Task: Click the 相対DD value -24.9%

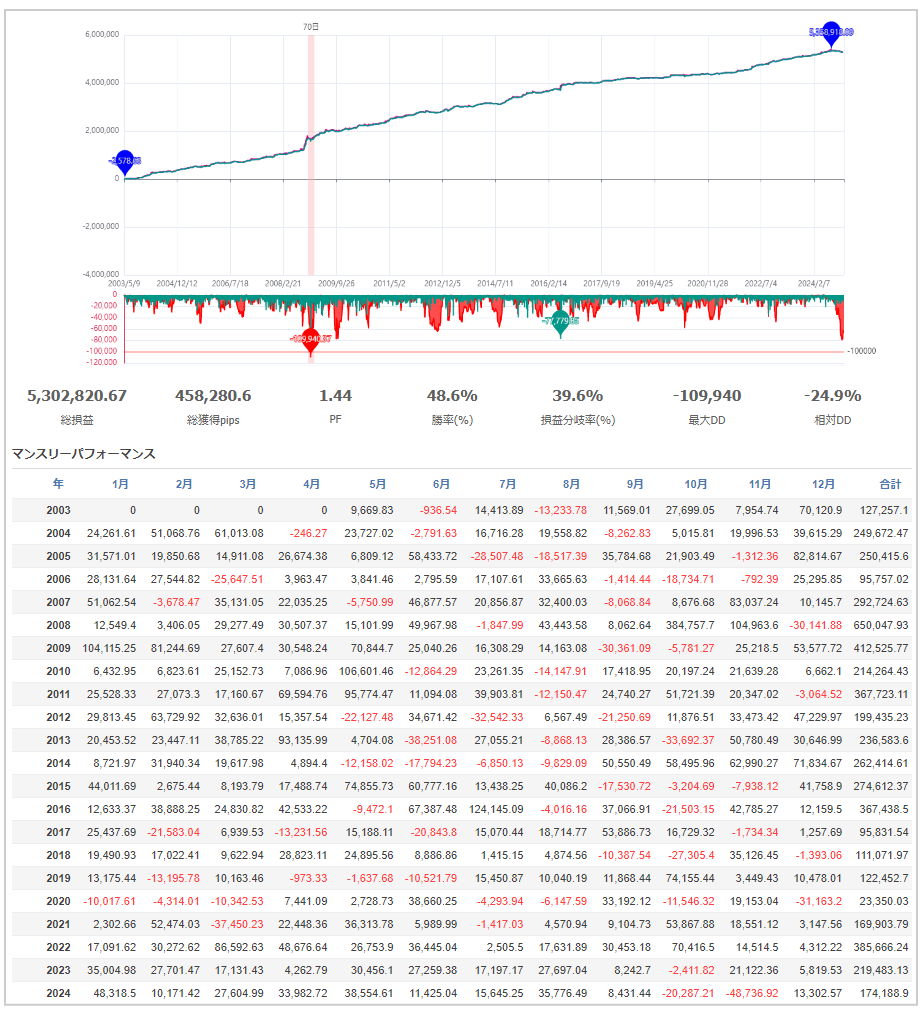Action: pyautogui.click(x=832, y=396)
